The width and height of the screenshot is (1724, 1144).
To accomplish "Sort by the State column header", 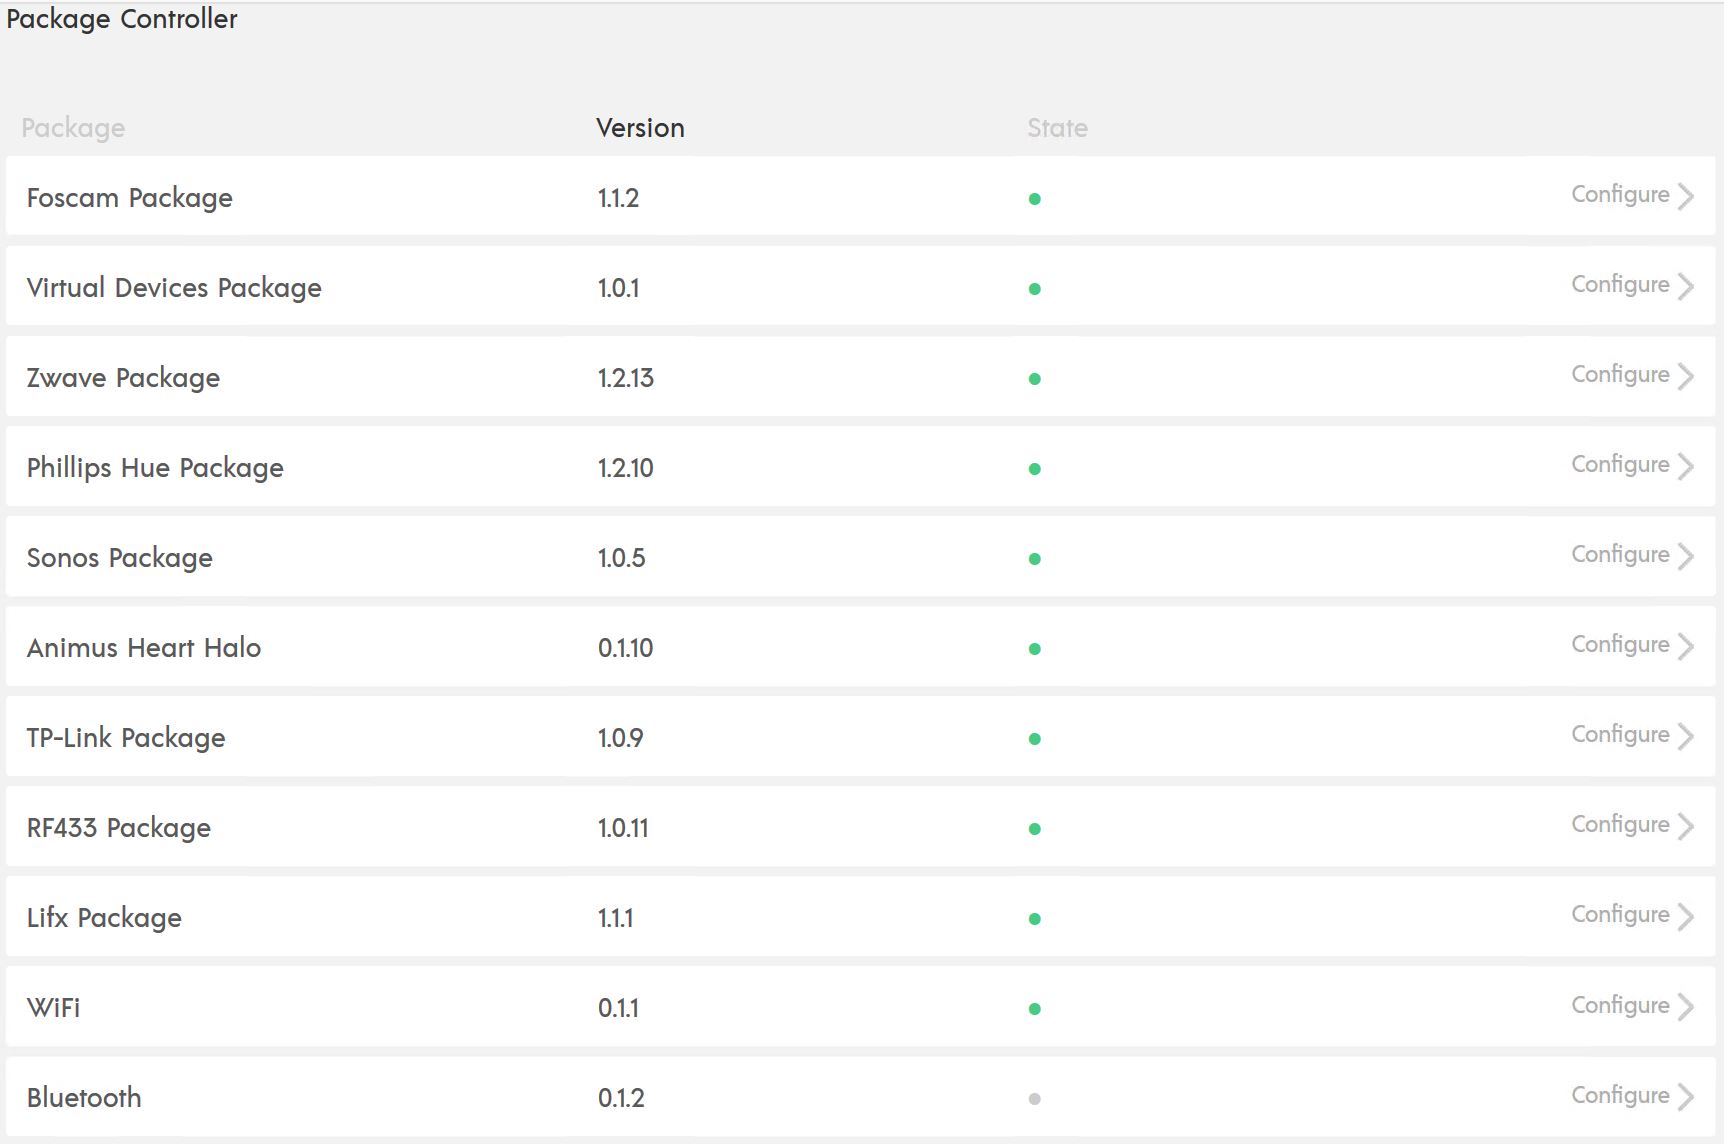I will tap(1057, 128).
